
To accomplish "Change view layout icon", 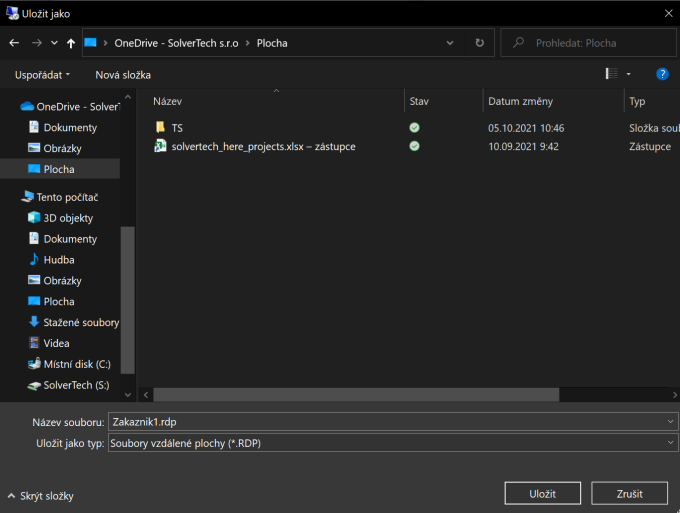I will [x=611, y=74].
